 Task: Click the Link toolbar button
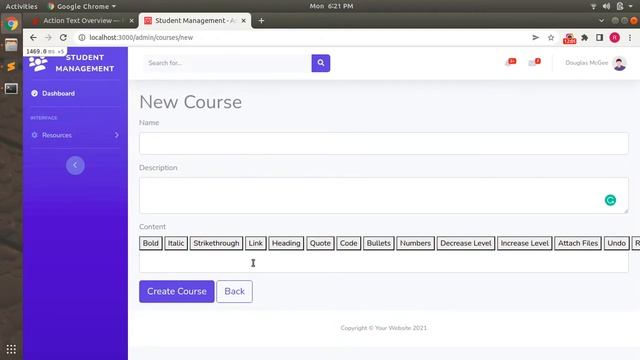[x=256, y=243]
